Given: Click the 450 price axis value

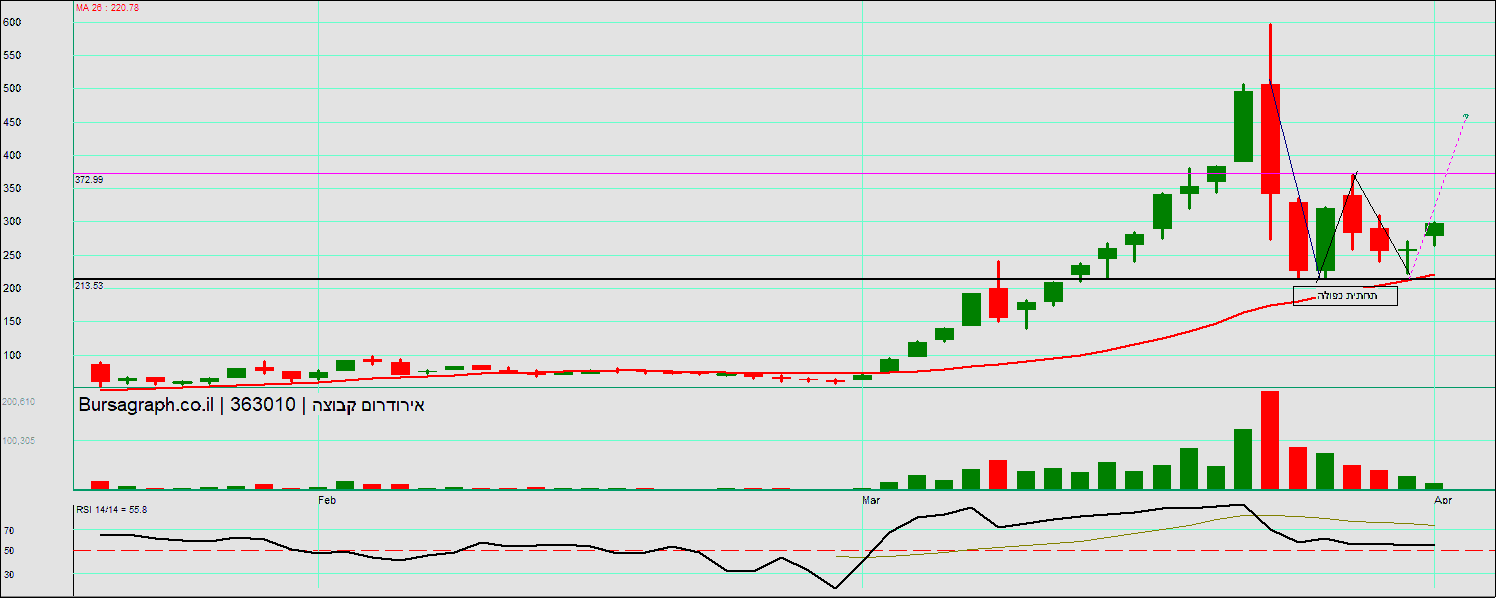Looking at the screenshot, I should pos(12,122).
